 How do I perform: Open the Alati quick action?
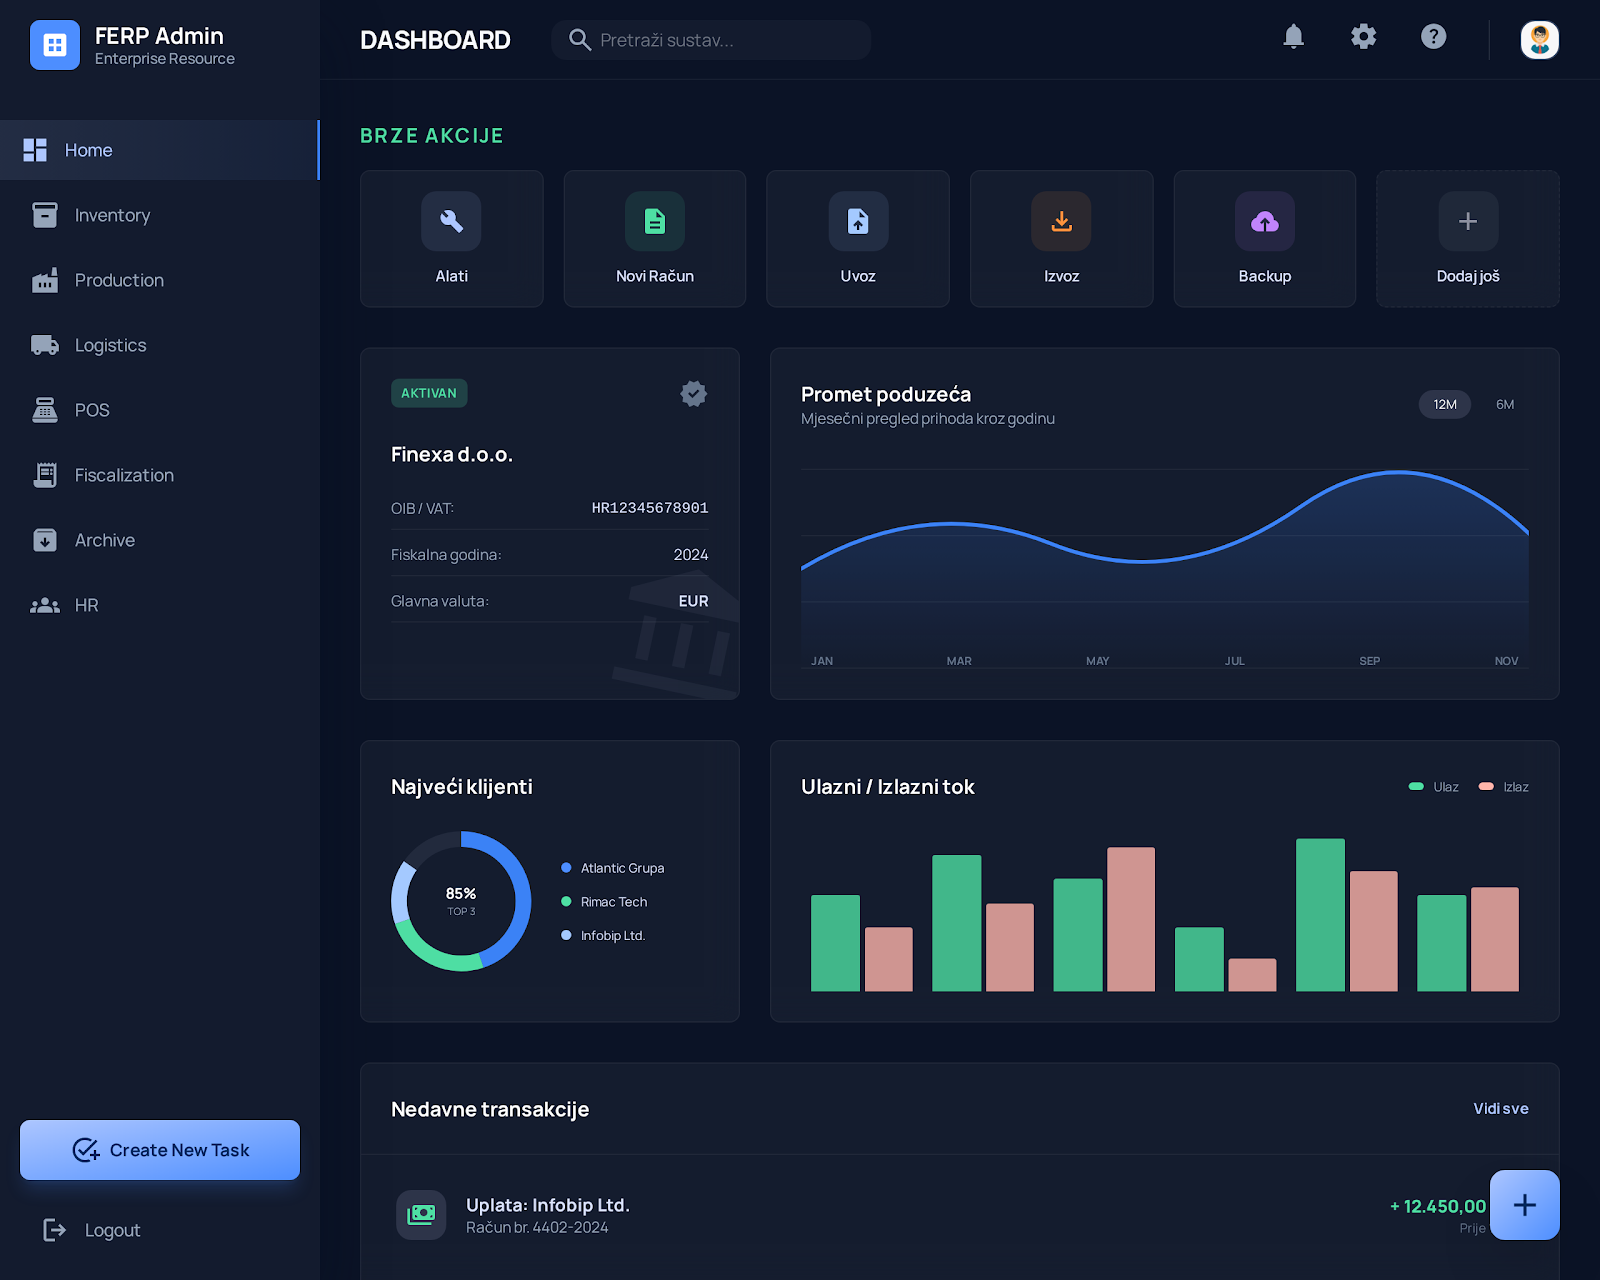tap(451, 238)
